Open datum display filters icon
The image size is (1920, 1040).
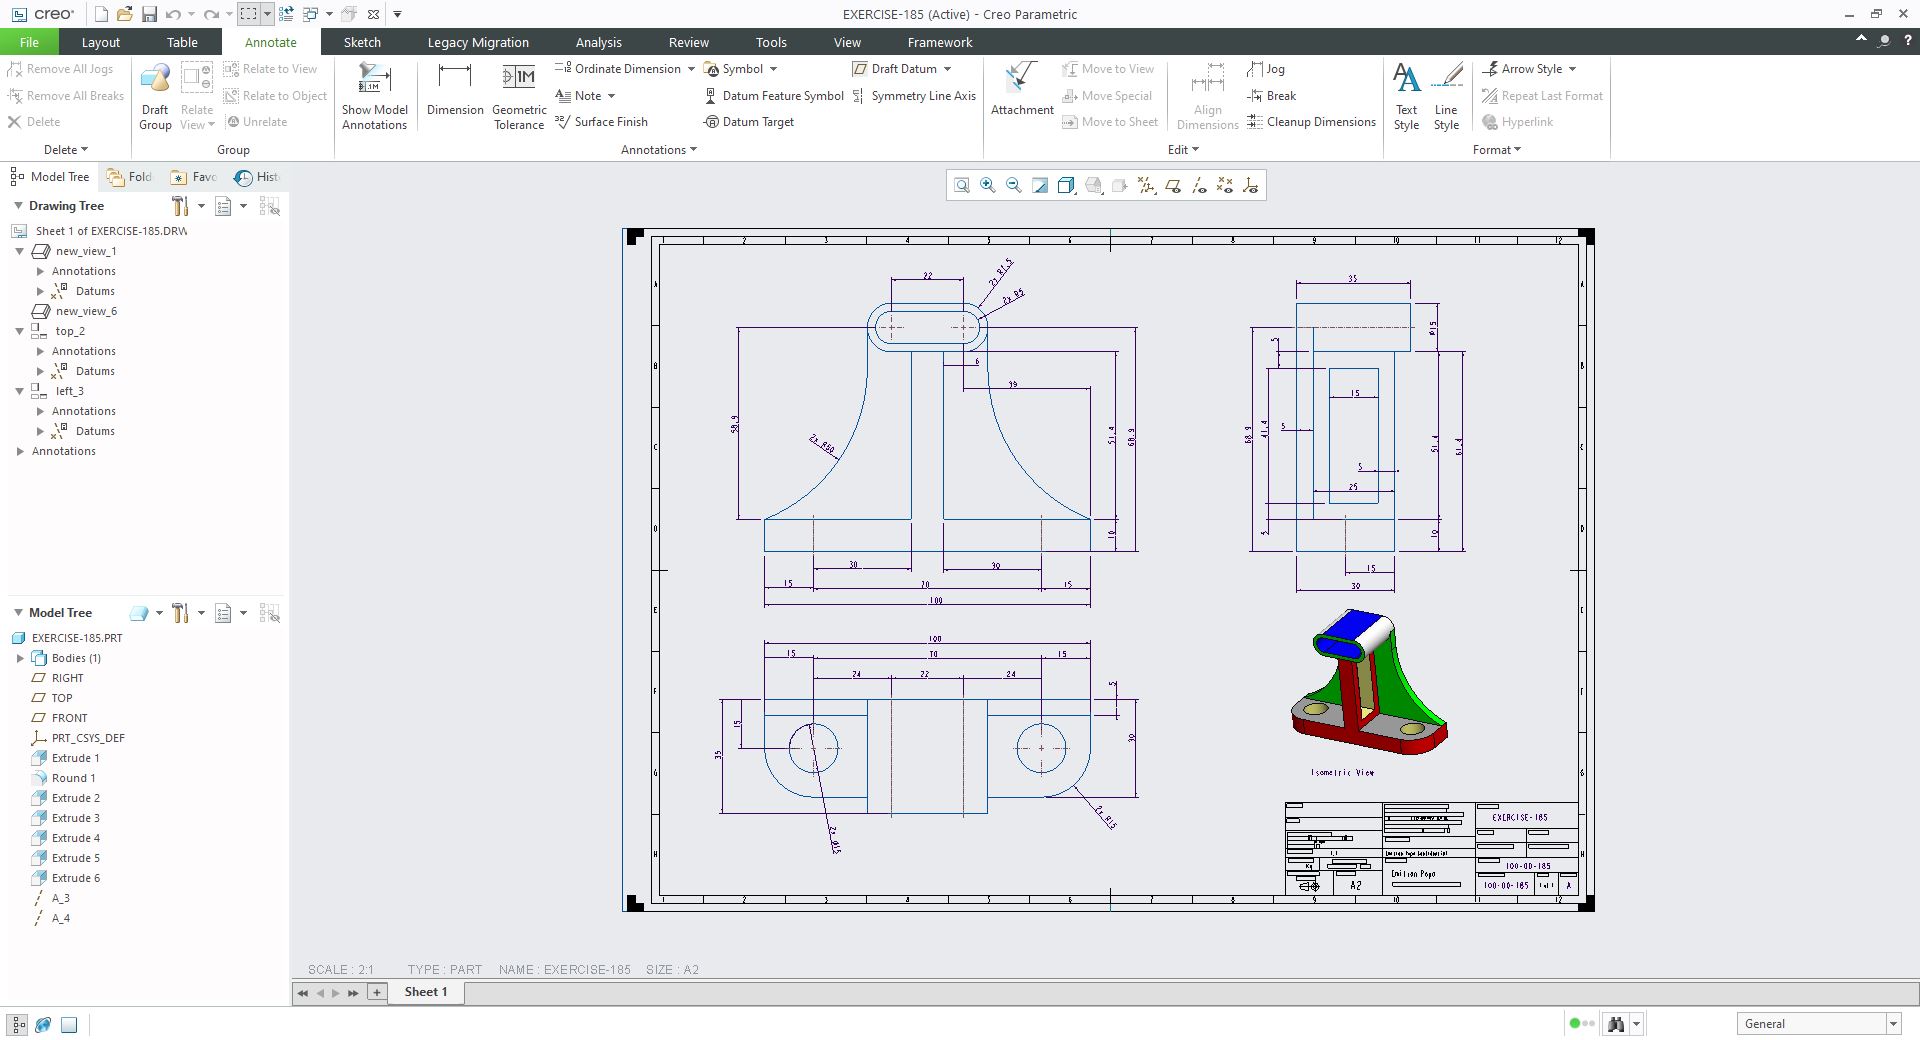(1146, 186)
